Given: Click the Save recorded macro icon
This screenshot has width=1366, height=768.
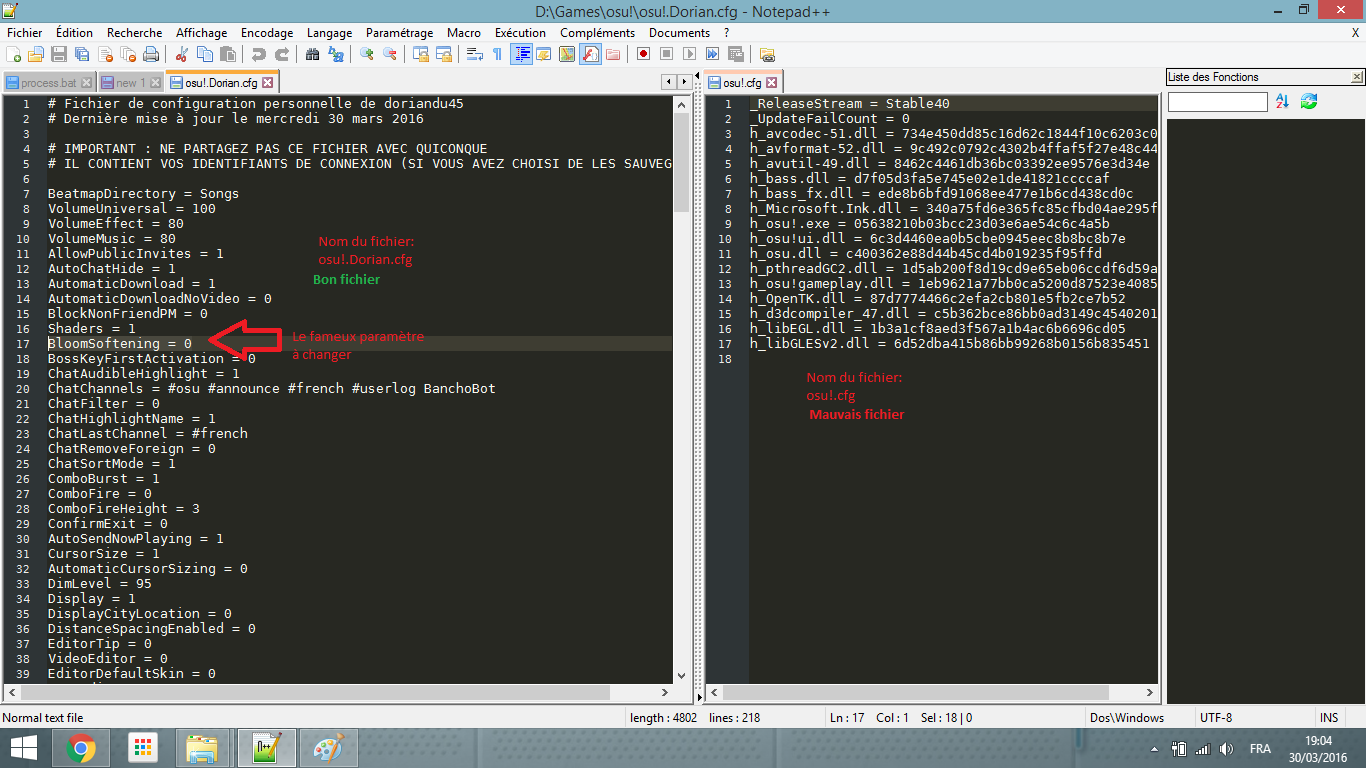Looking at the screenshot, I should [735, 54].
